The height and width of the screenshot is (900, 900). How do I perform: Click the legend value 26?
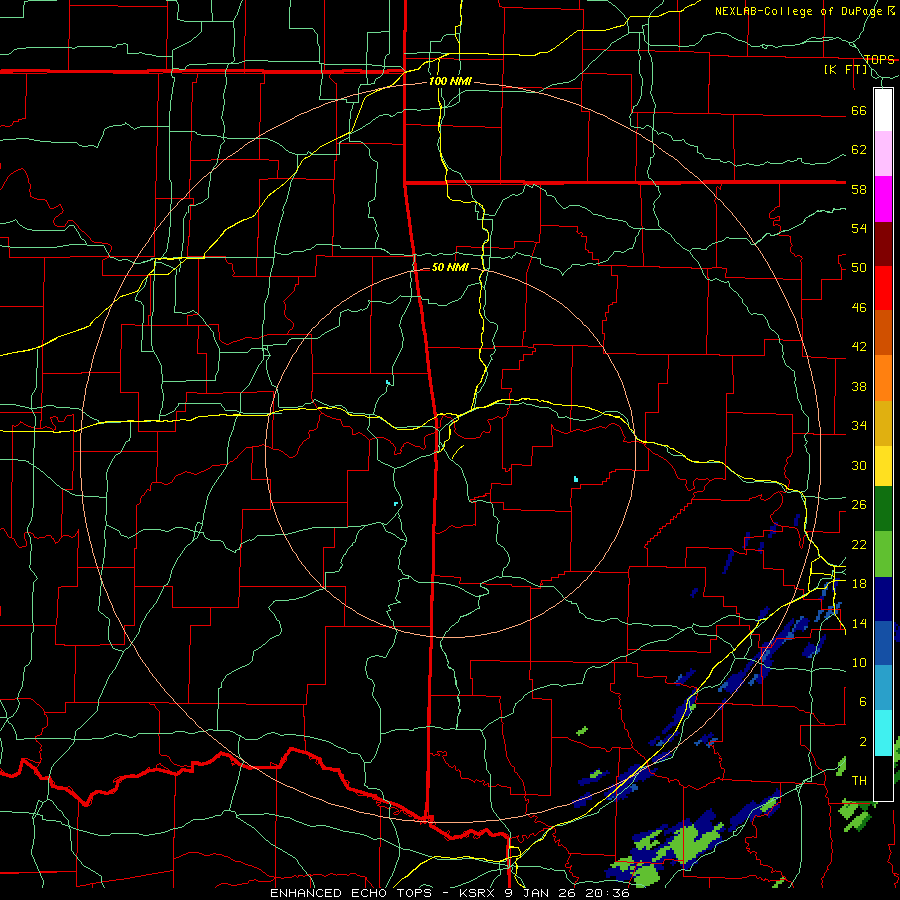859,505
